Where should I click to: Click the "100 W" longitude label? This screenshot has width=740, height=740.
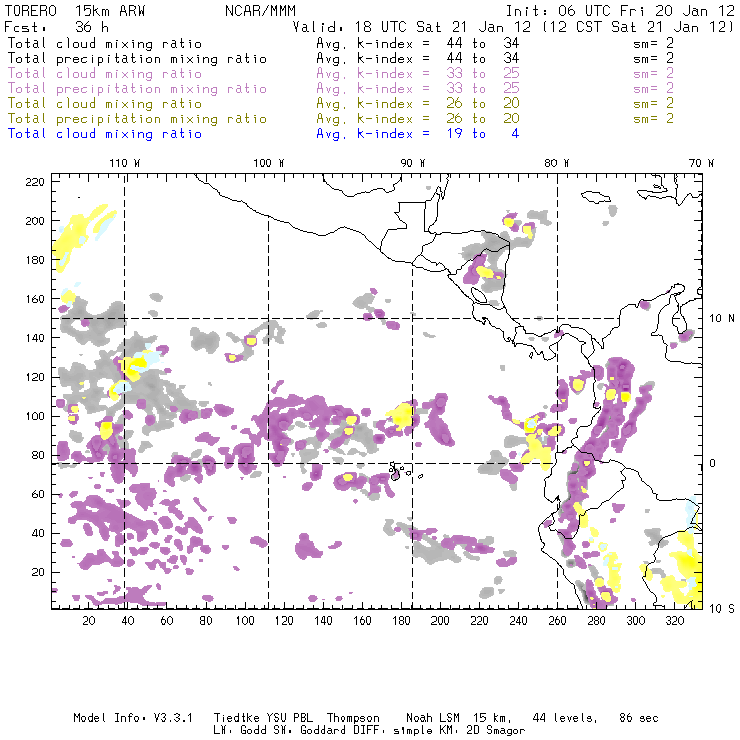click(269, 163)
